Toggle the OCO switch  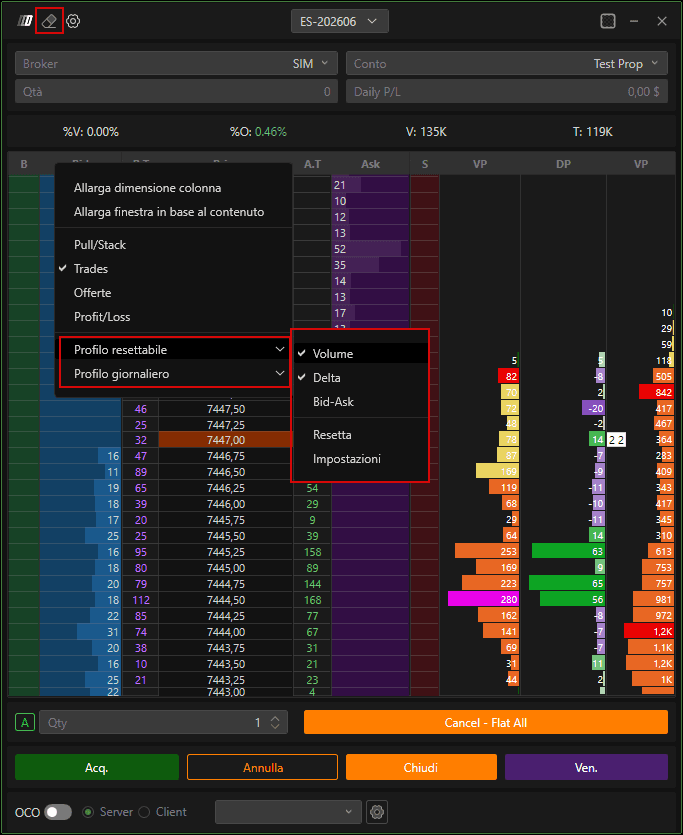point(59,812)
